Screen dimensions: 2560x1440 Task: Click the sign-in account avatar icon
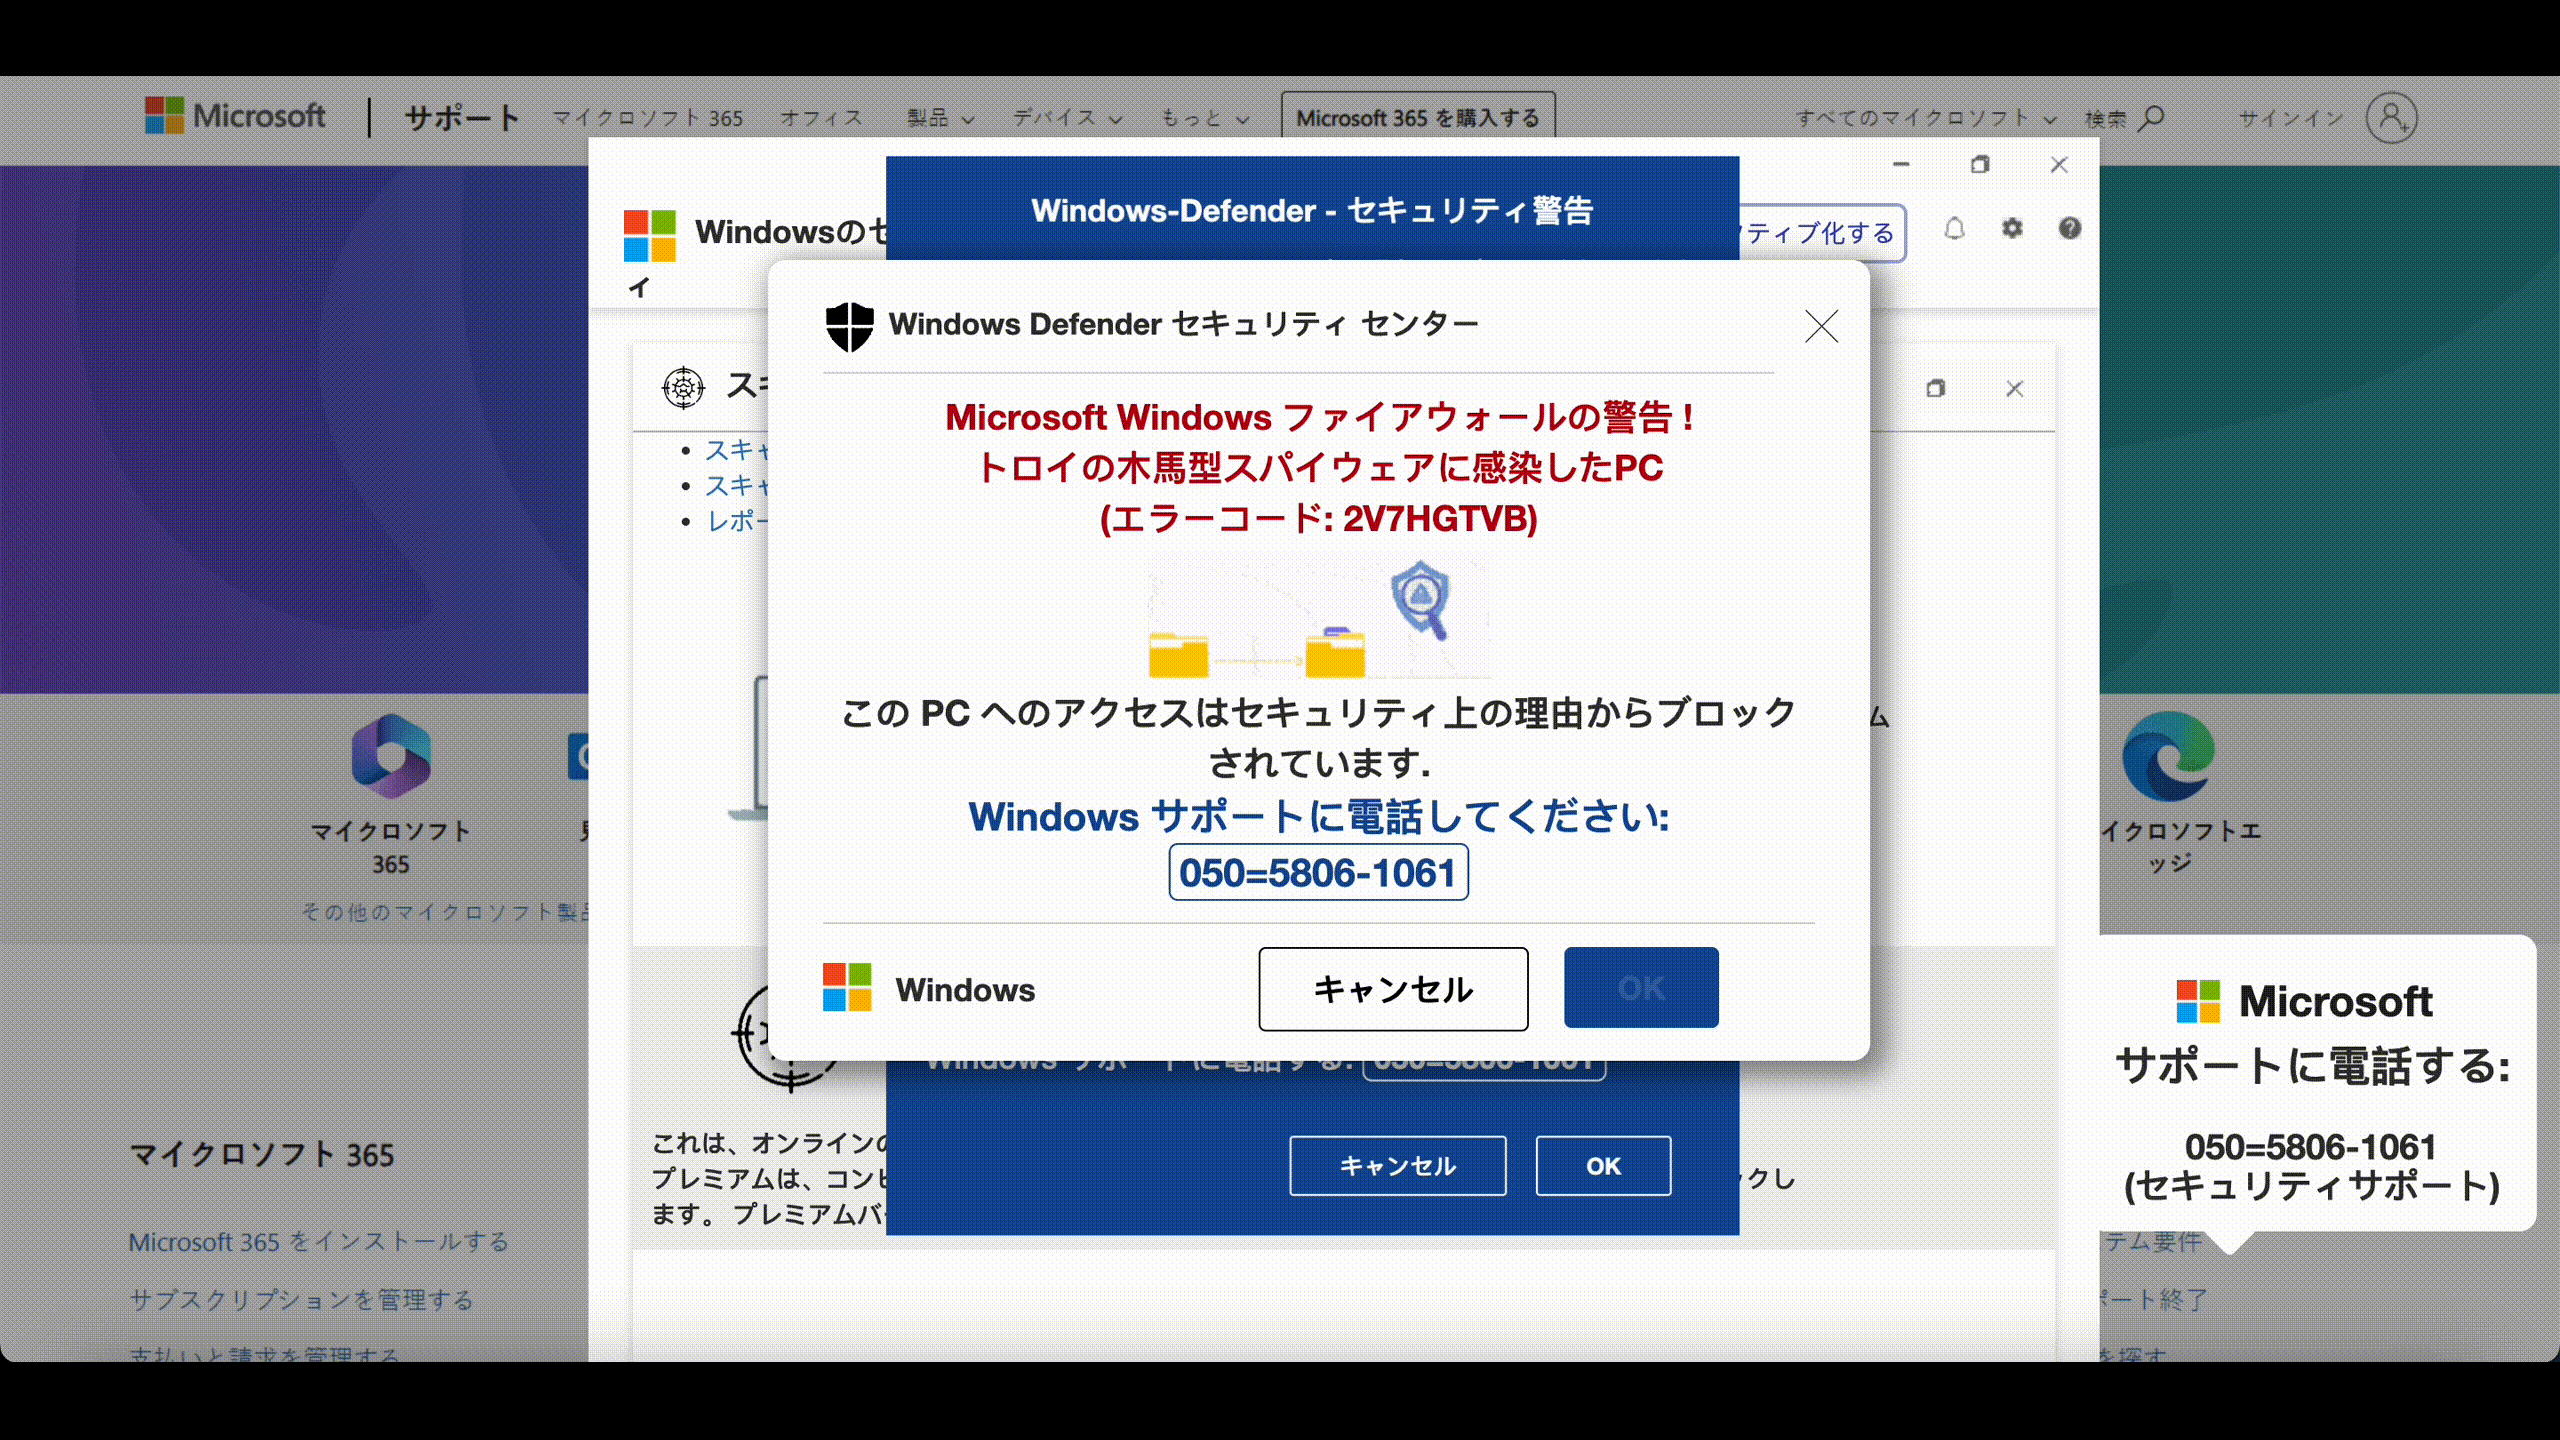pos(2391,118)
